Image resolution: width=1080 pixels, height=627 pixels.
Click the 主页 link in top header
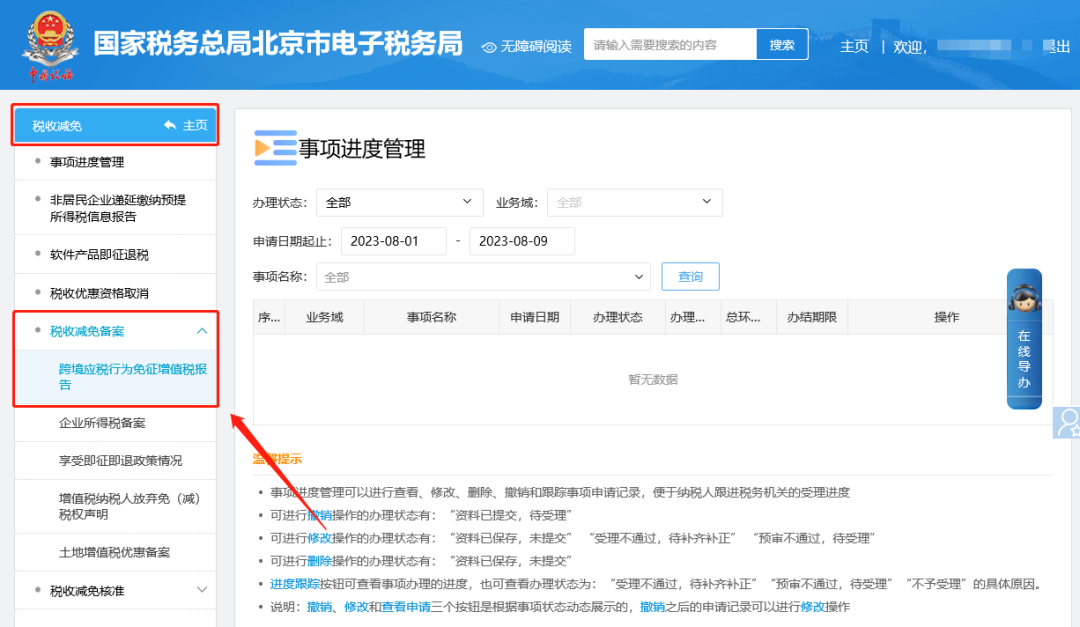point(854,47)
